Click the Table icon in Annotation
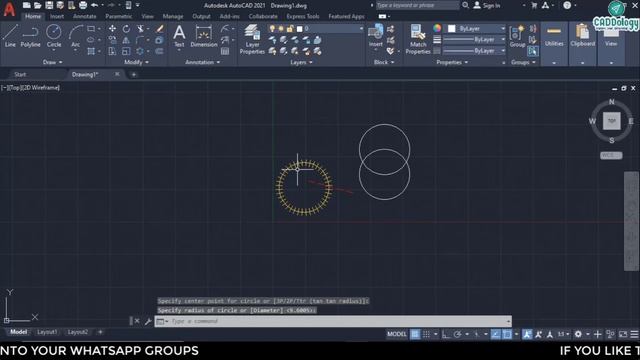Viewport: 640px width, 360px height. coord(225,51)
